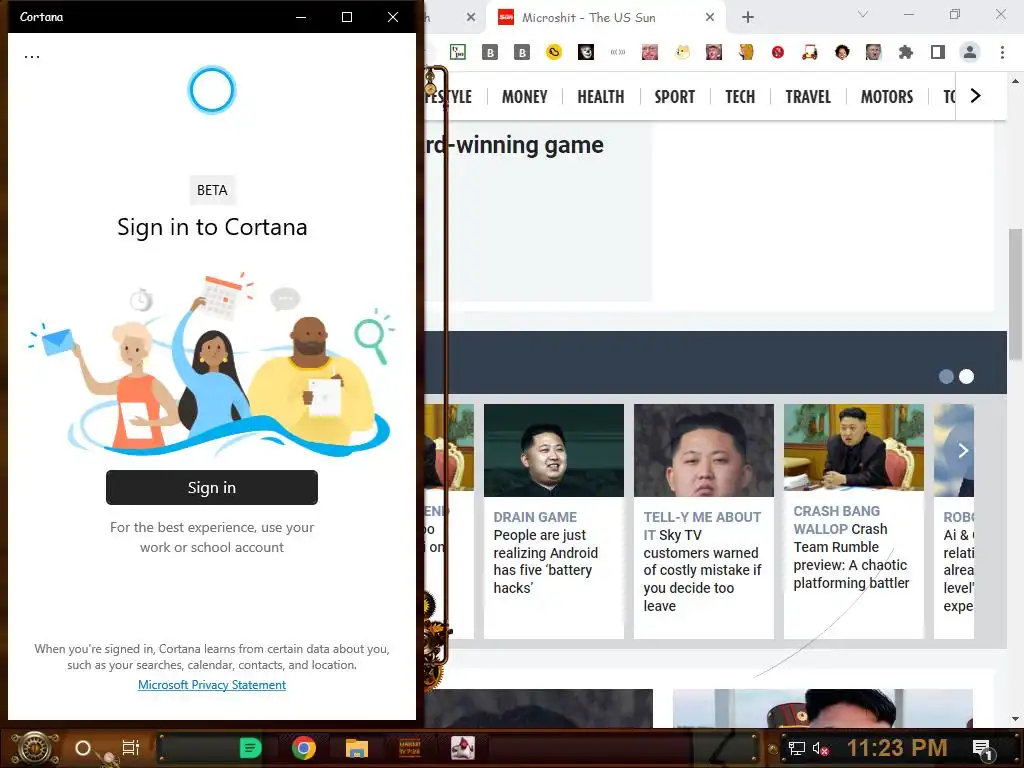Image resolution: width=1024 pixels, height=768 pixels.
Task: Click the golf cart extension icon
Action: point(810,52)
